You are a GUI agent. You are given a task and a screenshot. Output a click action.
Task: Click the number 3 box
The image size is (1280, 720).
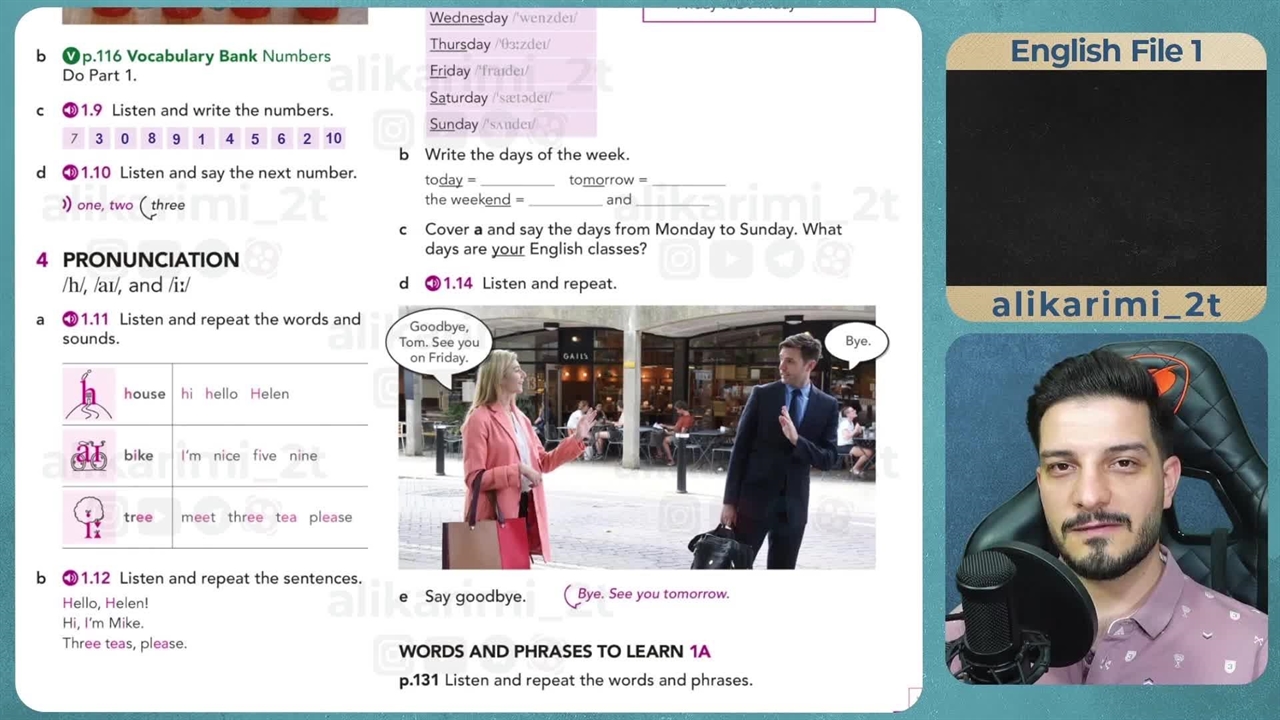tap(99, 139)
